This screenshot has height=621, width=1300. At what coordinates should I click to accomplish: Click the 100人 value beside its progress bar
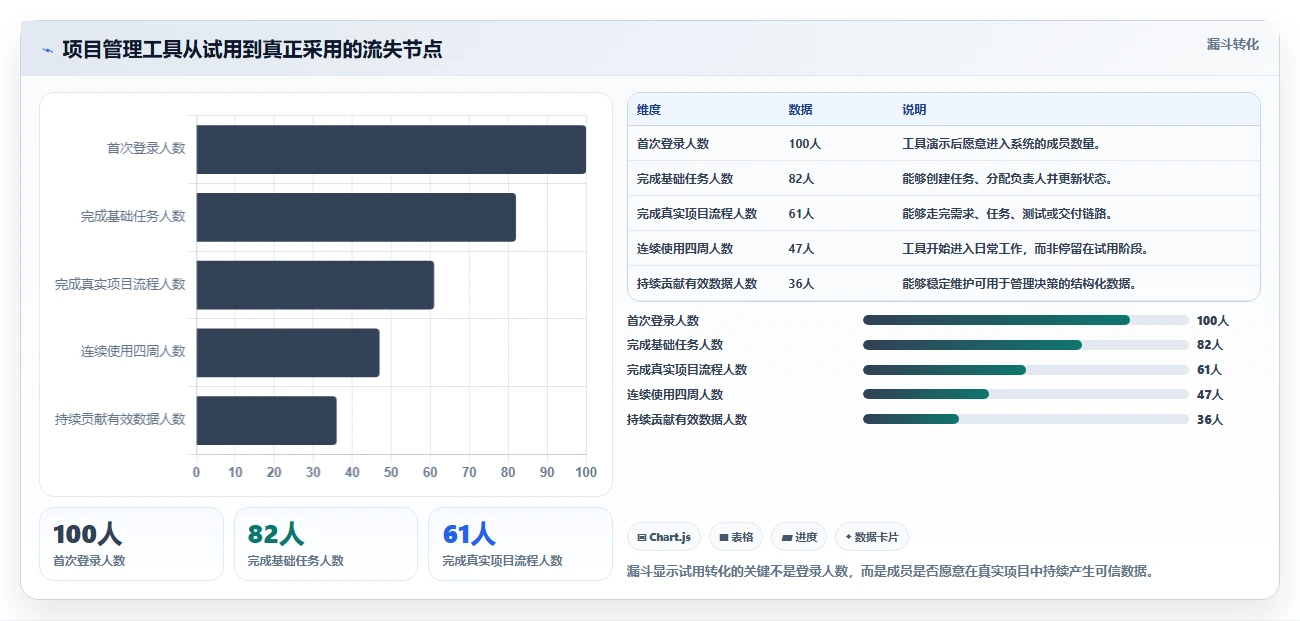point(1213,321)
